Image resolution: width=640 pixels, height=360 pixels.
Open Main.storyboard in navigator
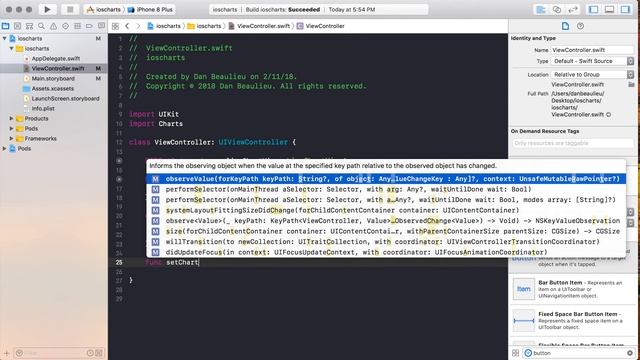click(x=53, y=78)
